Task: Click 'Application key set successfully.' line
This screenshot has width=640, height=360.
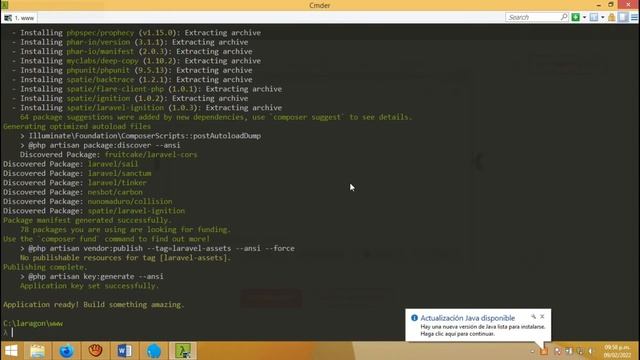Action: (89, 286)
